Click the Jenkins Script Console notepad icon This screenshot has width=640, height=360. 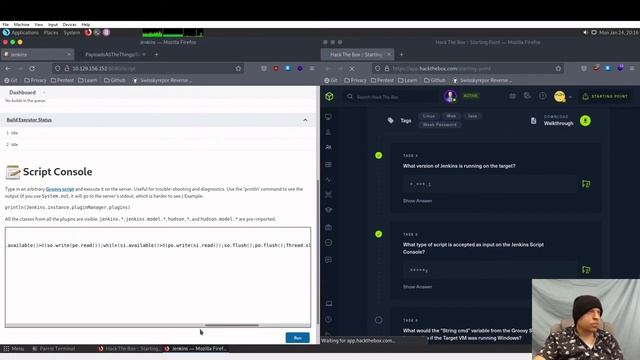click(x=13, y=172)
